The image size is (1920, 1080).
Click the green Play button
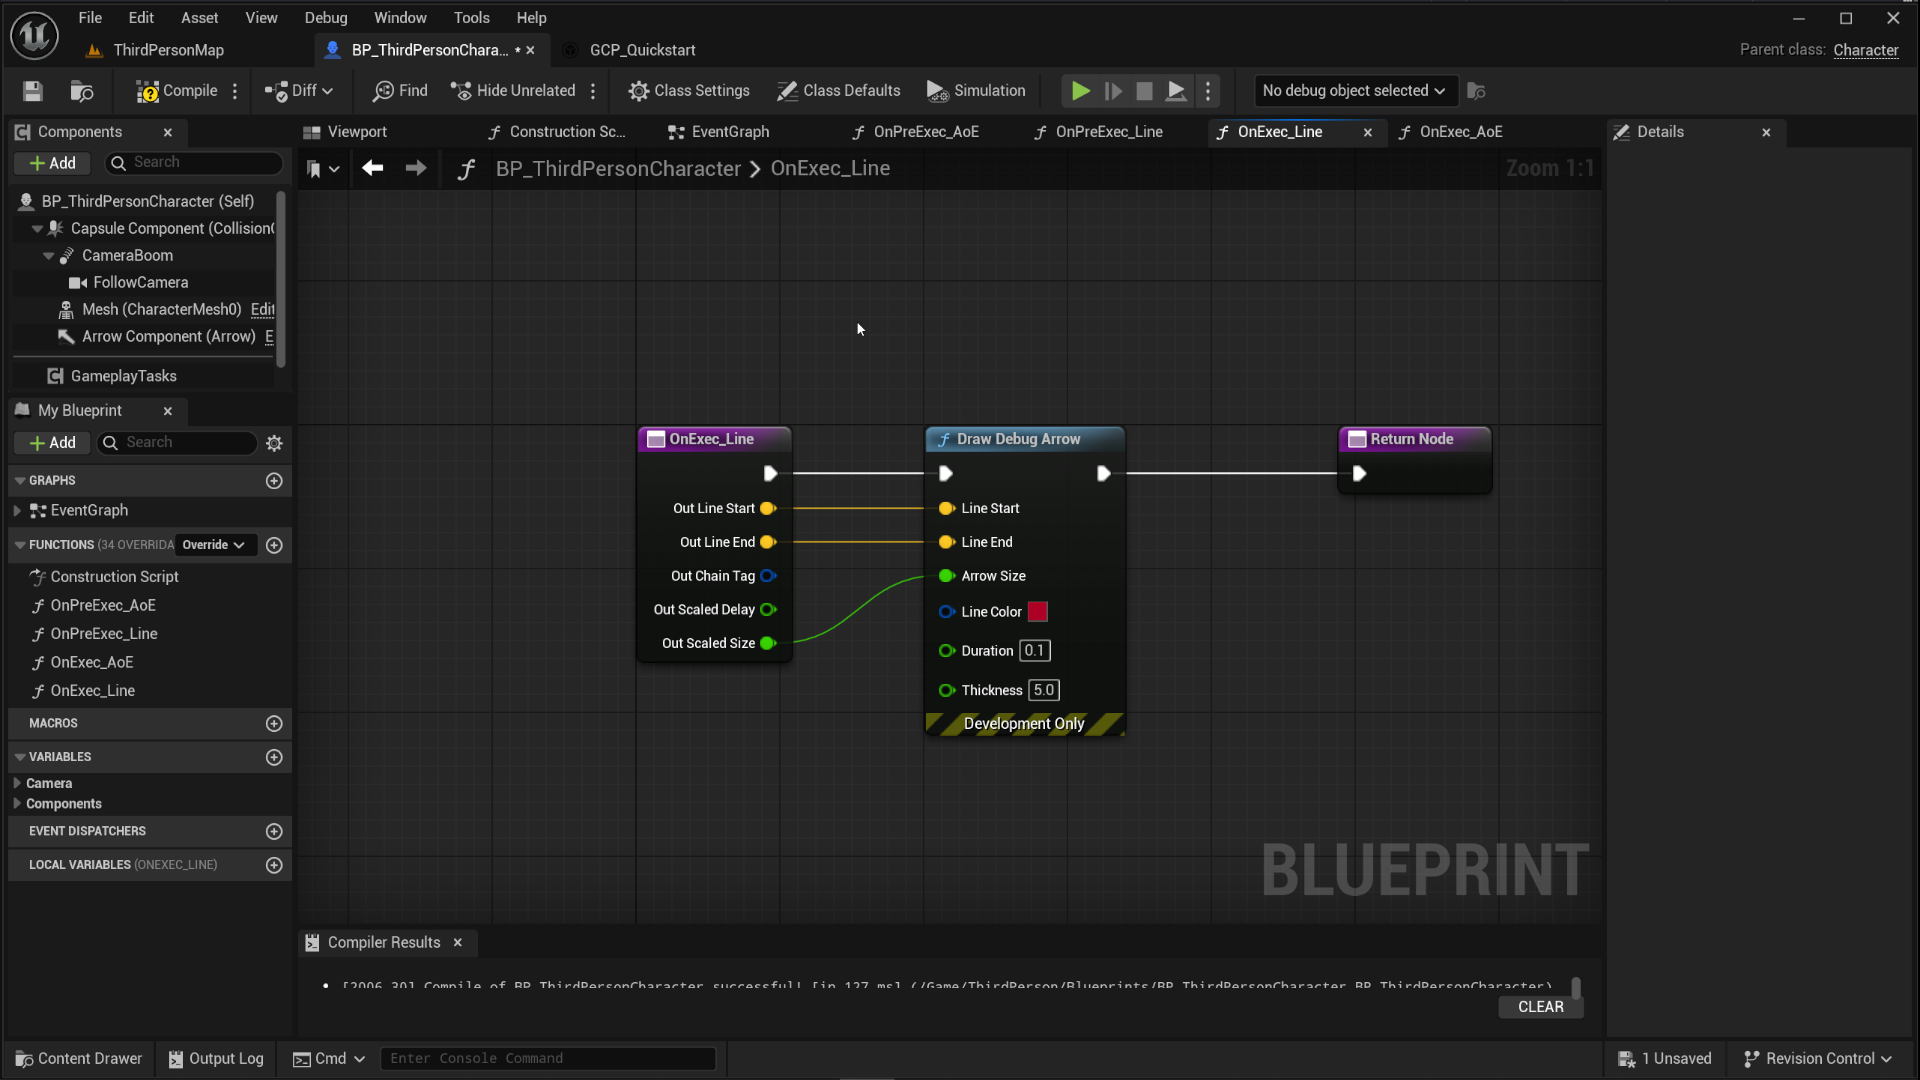coord(1080,91)
